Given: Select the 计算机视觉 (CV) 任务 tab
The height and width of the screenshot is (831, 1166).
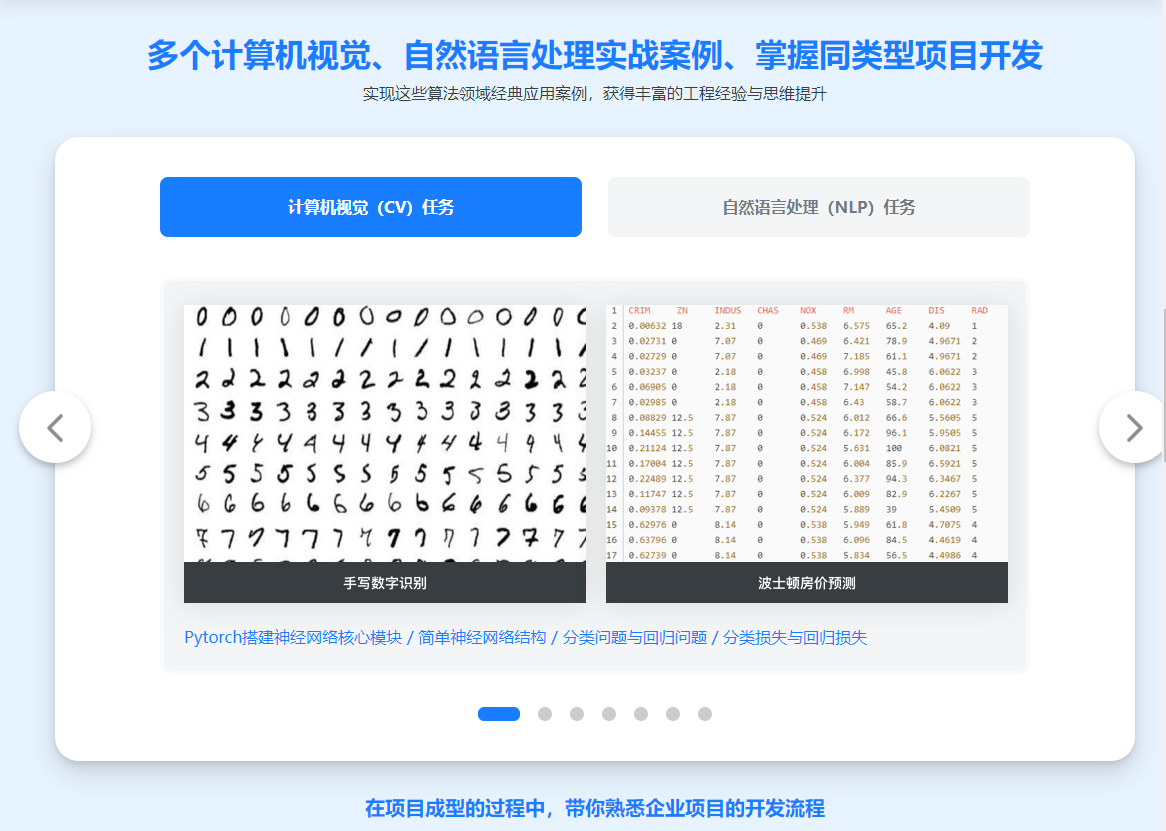Looking at the screenshot, I should (371, 207).
